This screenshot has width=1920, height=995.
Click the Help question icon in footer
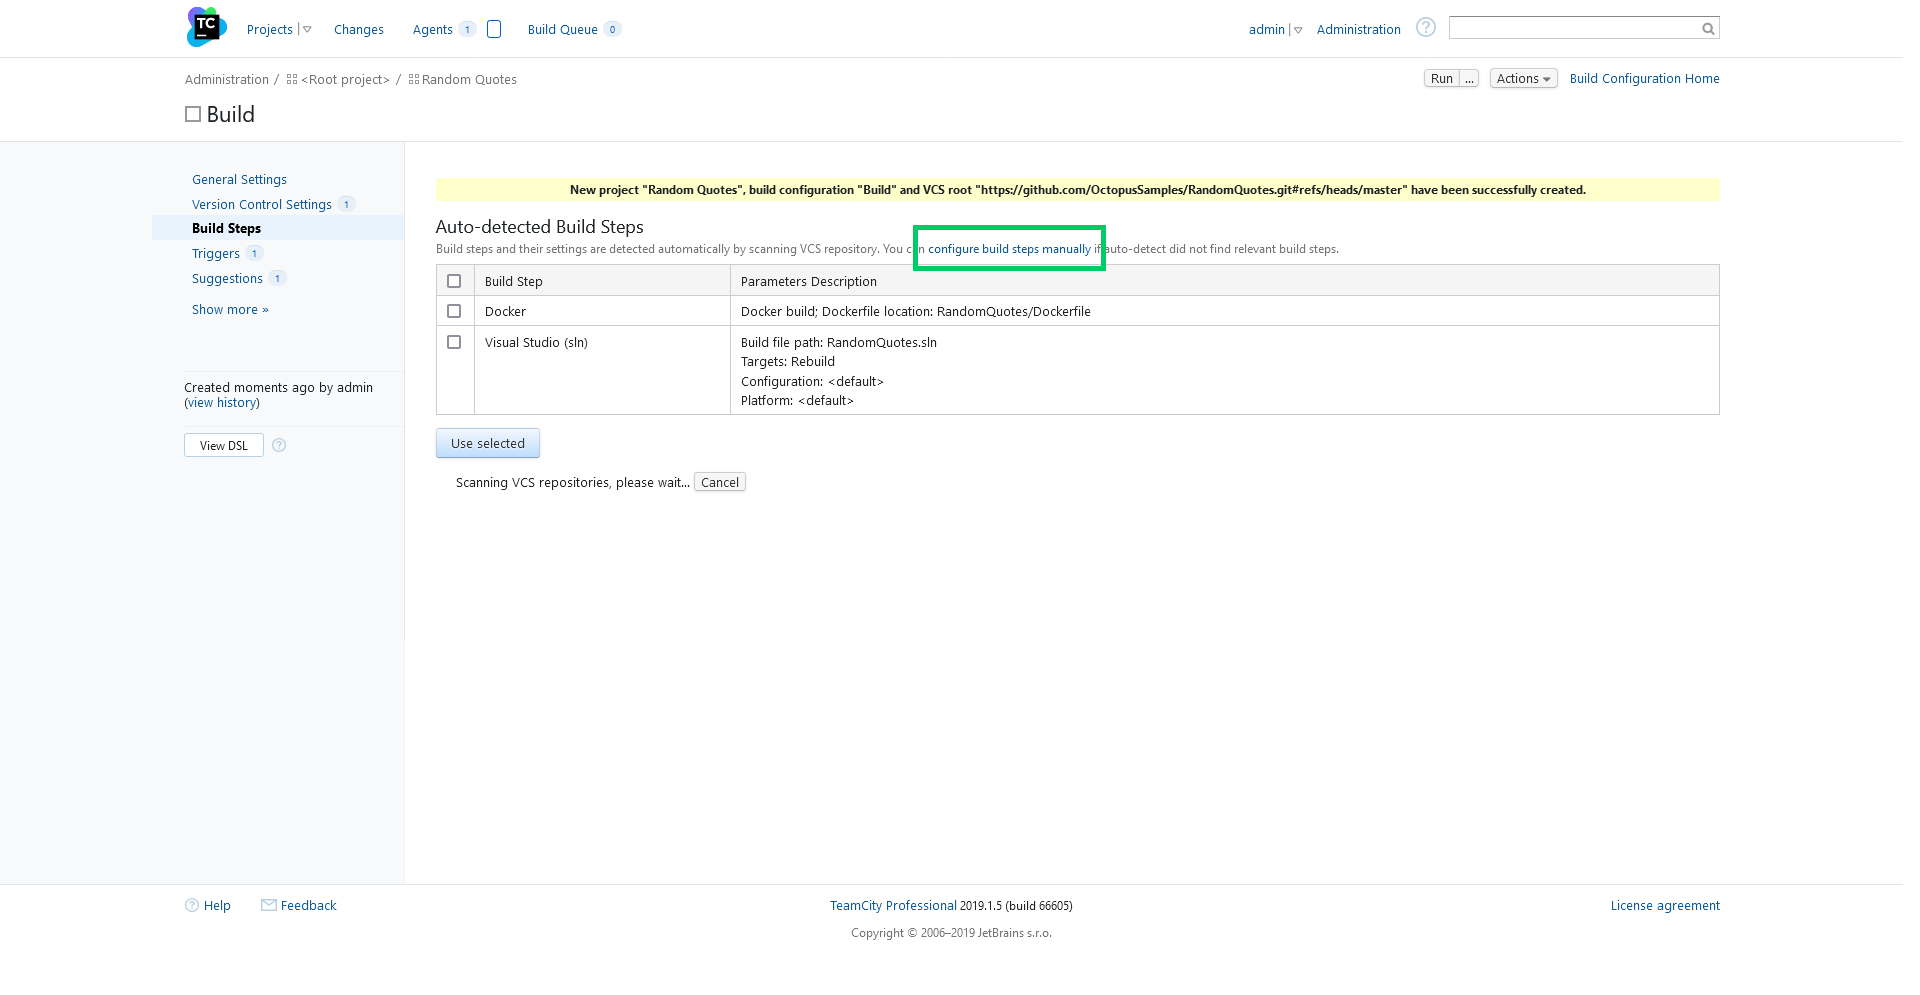(x=192, y=905)
